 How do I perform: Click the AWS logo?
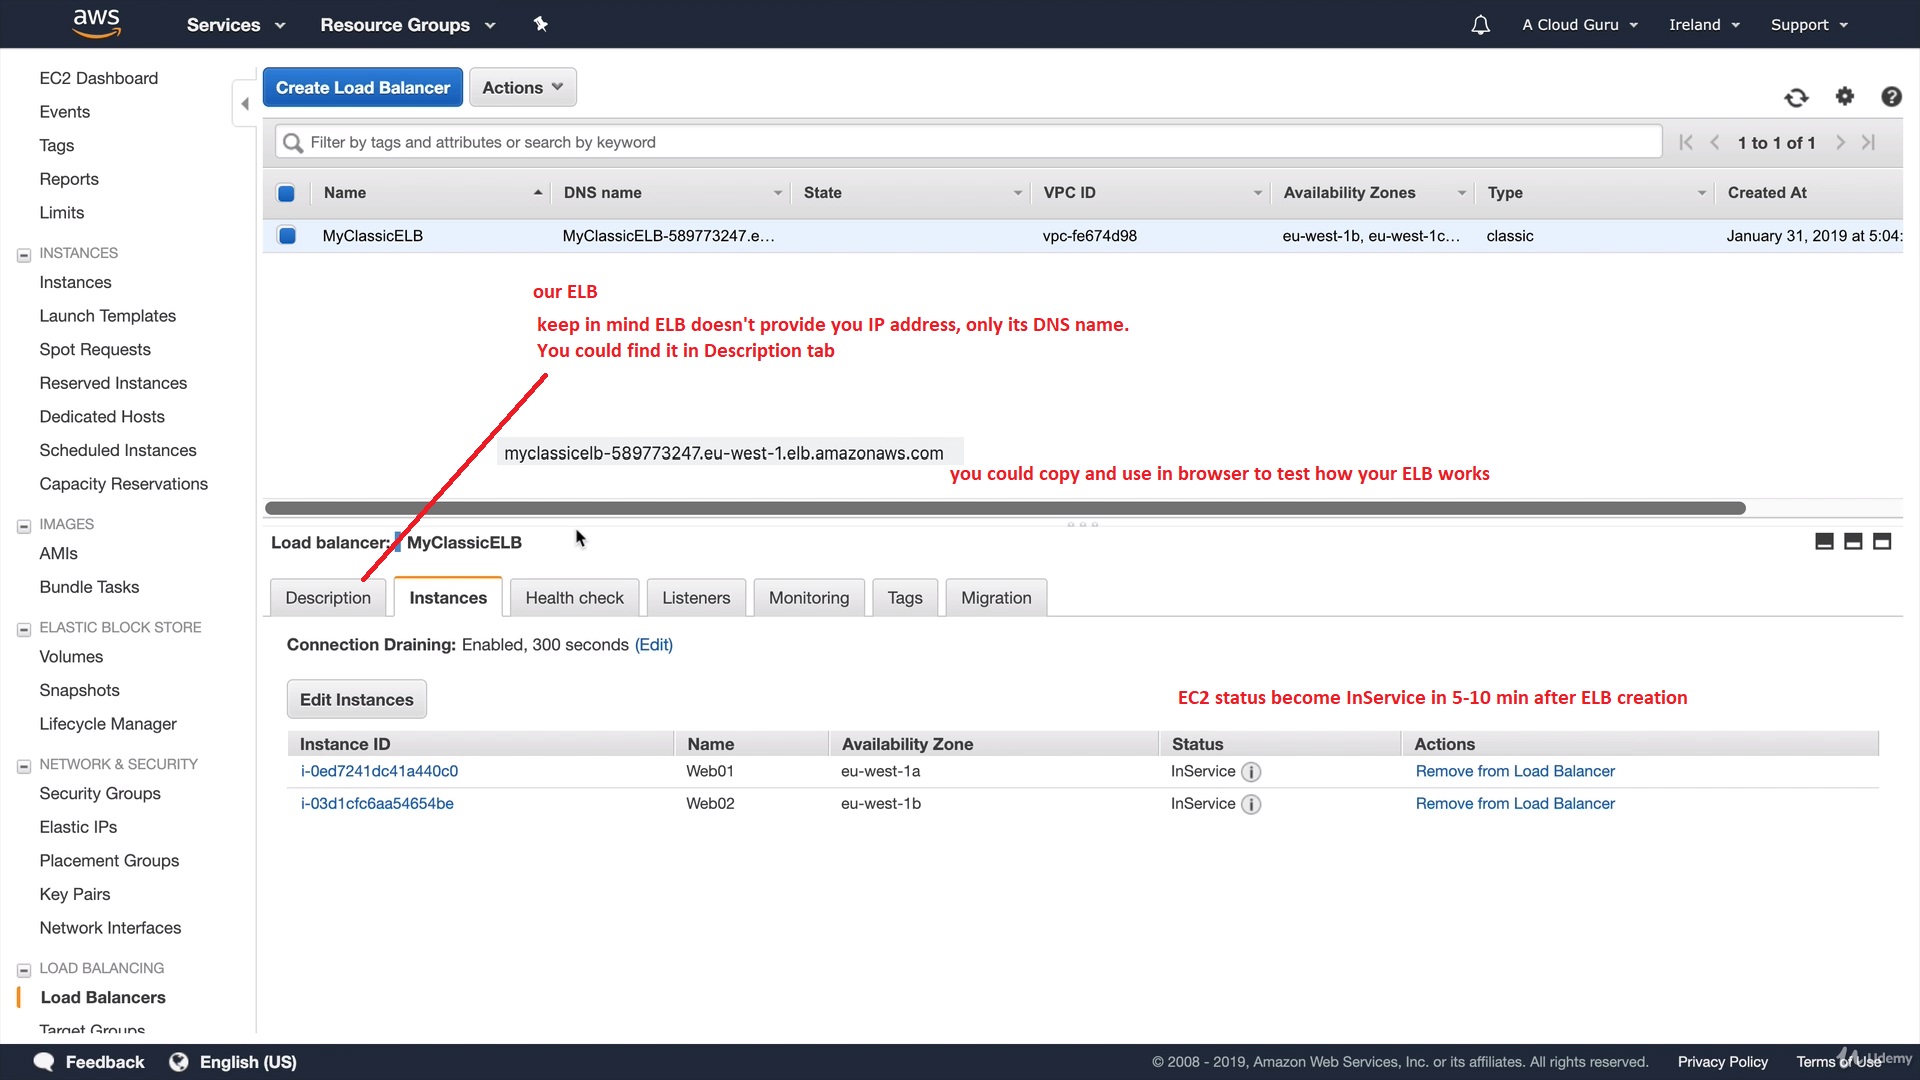coord(97,23)
